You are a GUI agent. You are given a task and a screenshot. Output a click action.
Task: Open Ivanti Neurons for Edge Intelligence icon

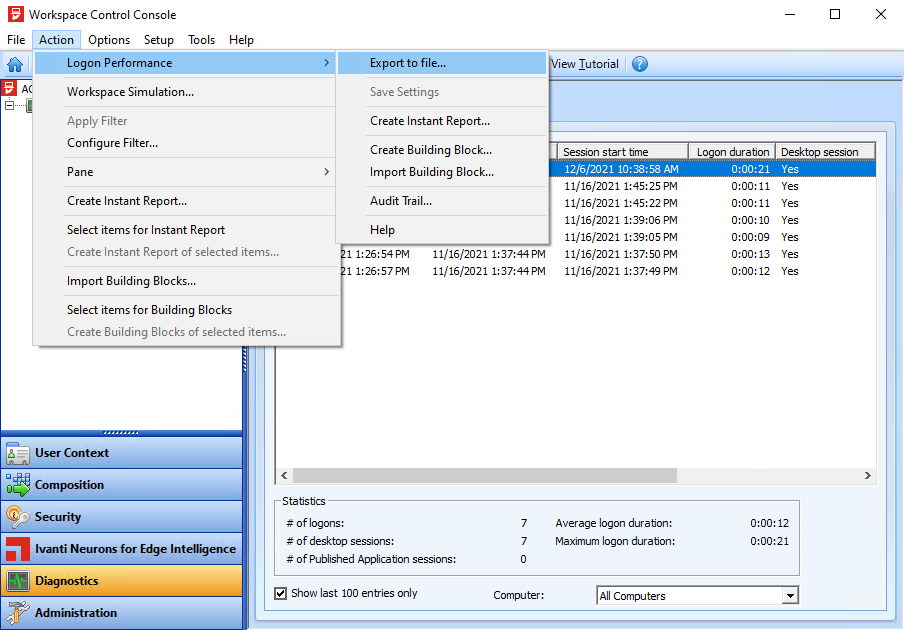18,549
